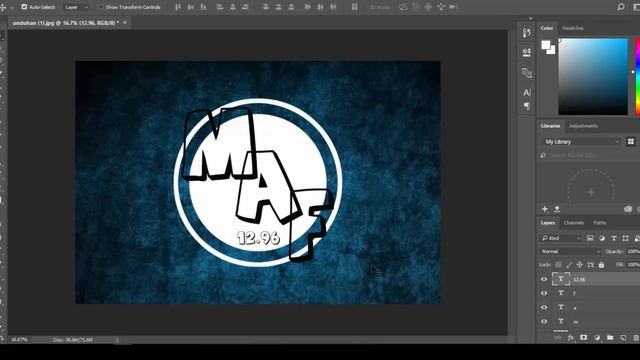This screenshot has height=360, width=640.
Task: Filter layers by shape layer icon
Action: 625,238
